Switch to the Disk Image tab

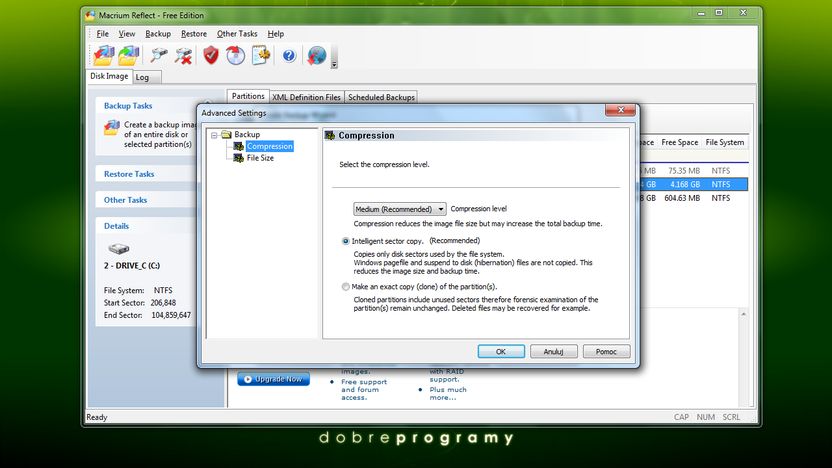point(109,76)
